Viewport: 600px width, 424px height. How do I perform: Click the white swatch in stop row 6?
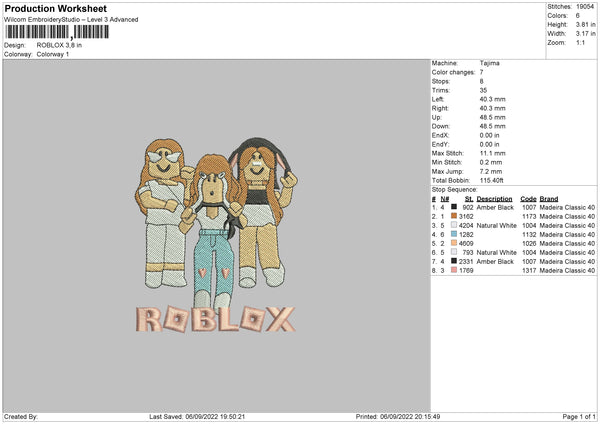click(x=454, y=252)
